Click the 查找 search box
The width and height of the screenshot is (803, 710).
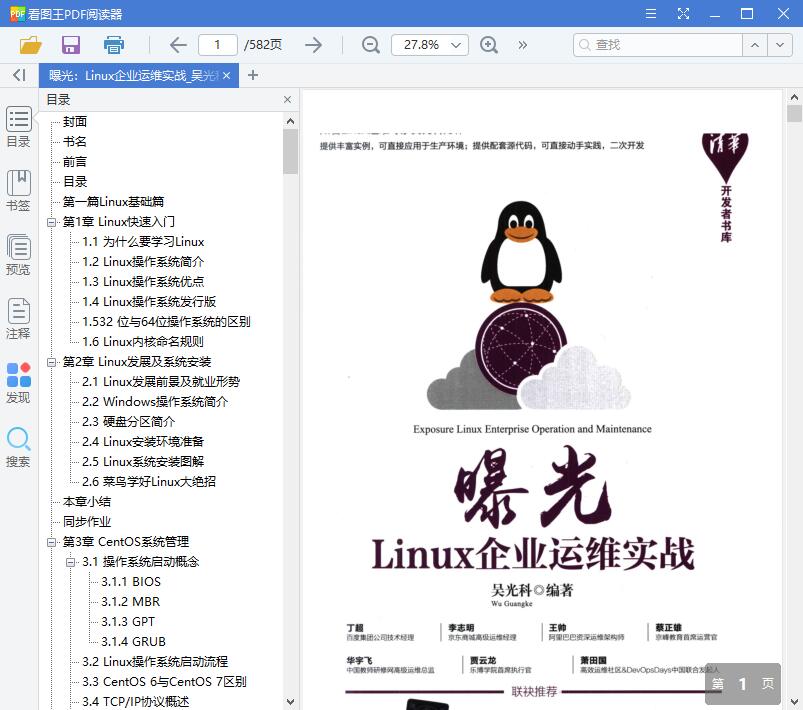coord(658,45)
